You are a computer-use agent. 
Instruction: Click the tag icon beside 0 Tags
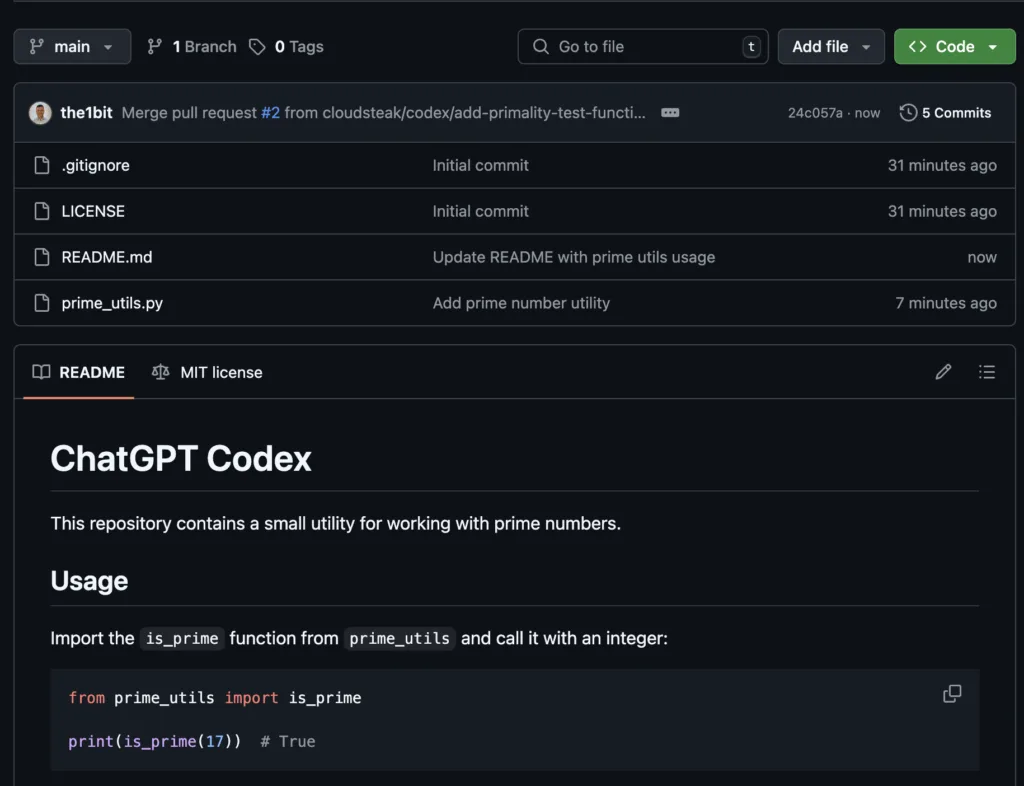coord(257,46)
